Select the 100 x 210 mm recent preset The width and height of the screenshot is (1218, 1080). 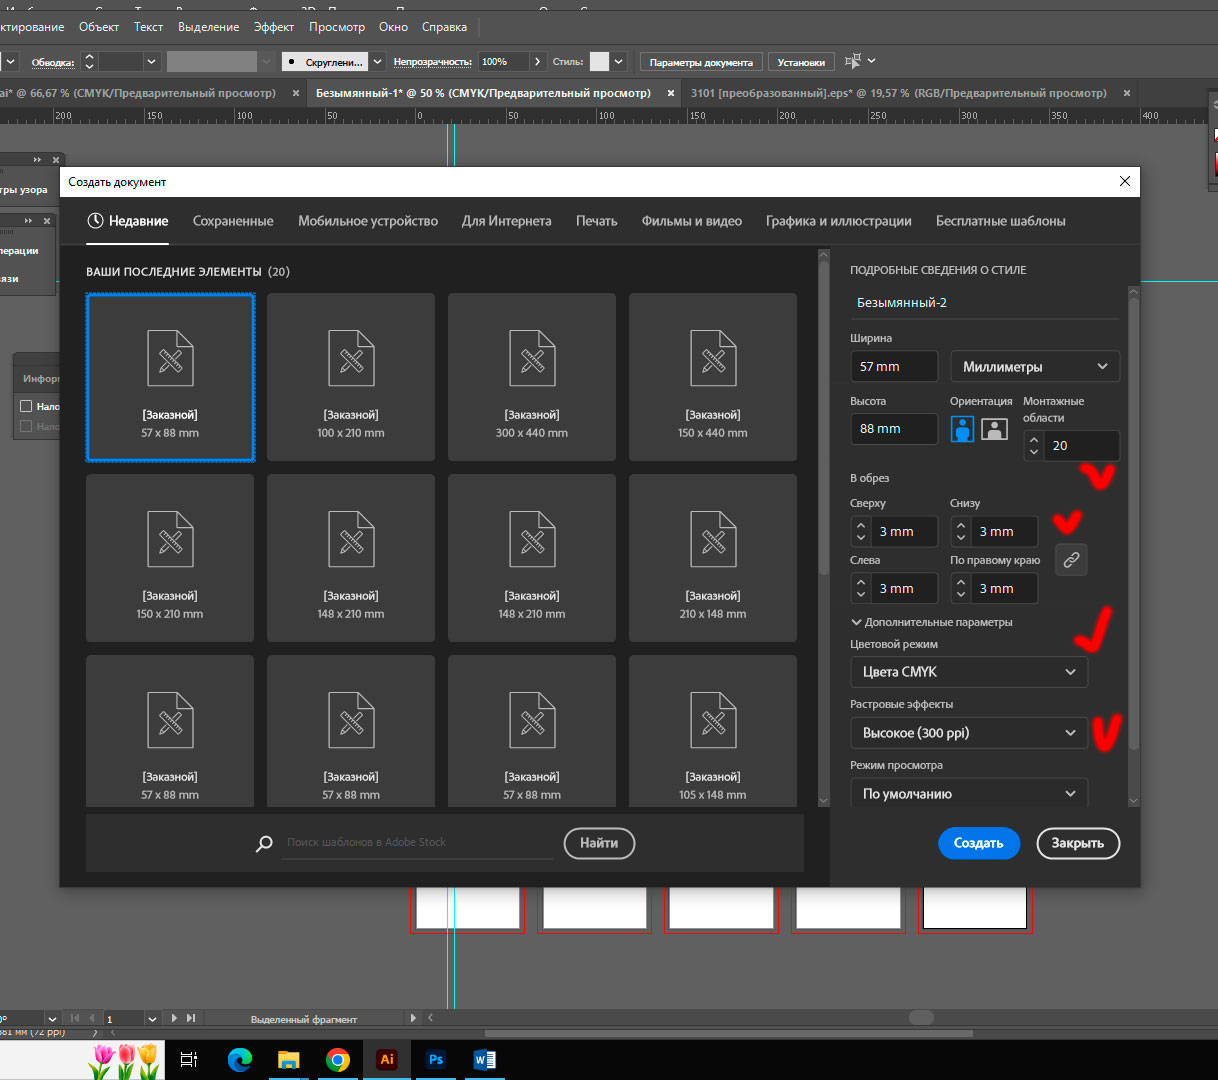tap(351, 377)
